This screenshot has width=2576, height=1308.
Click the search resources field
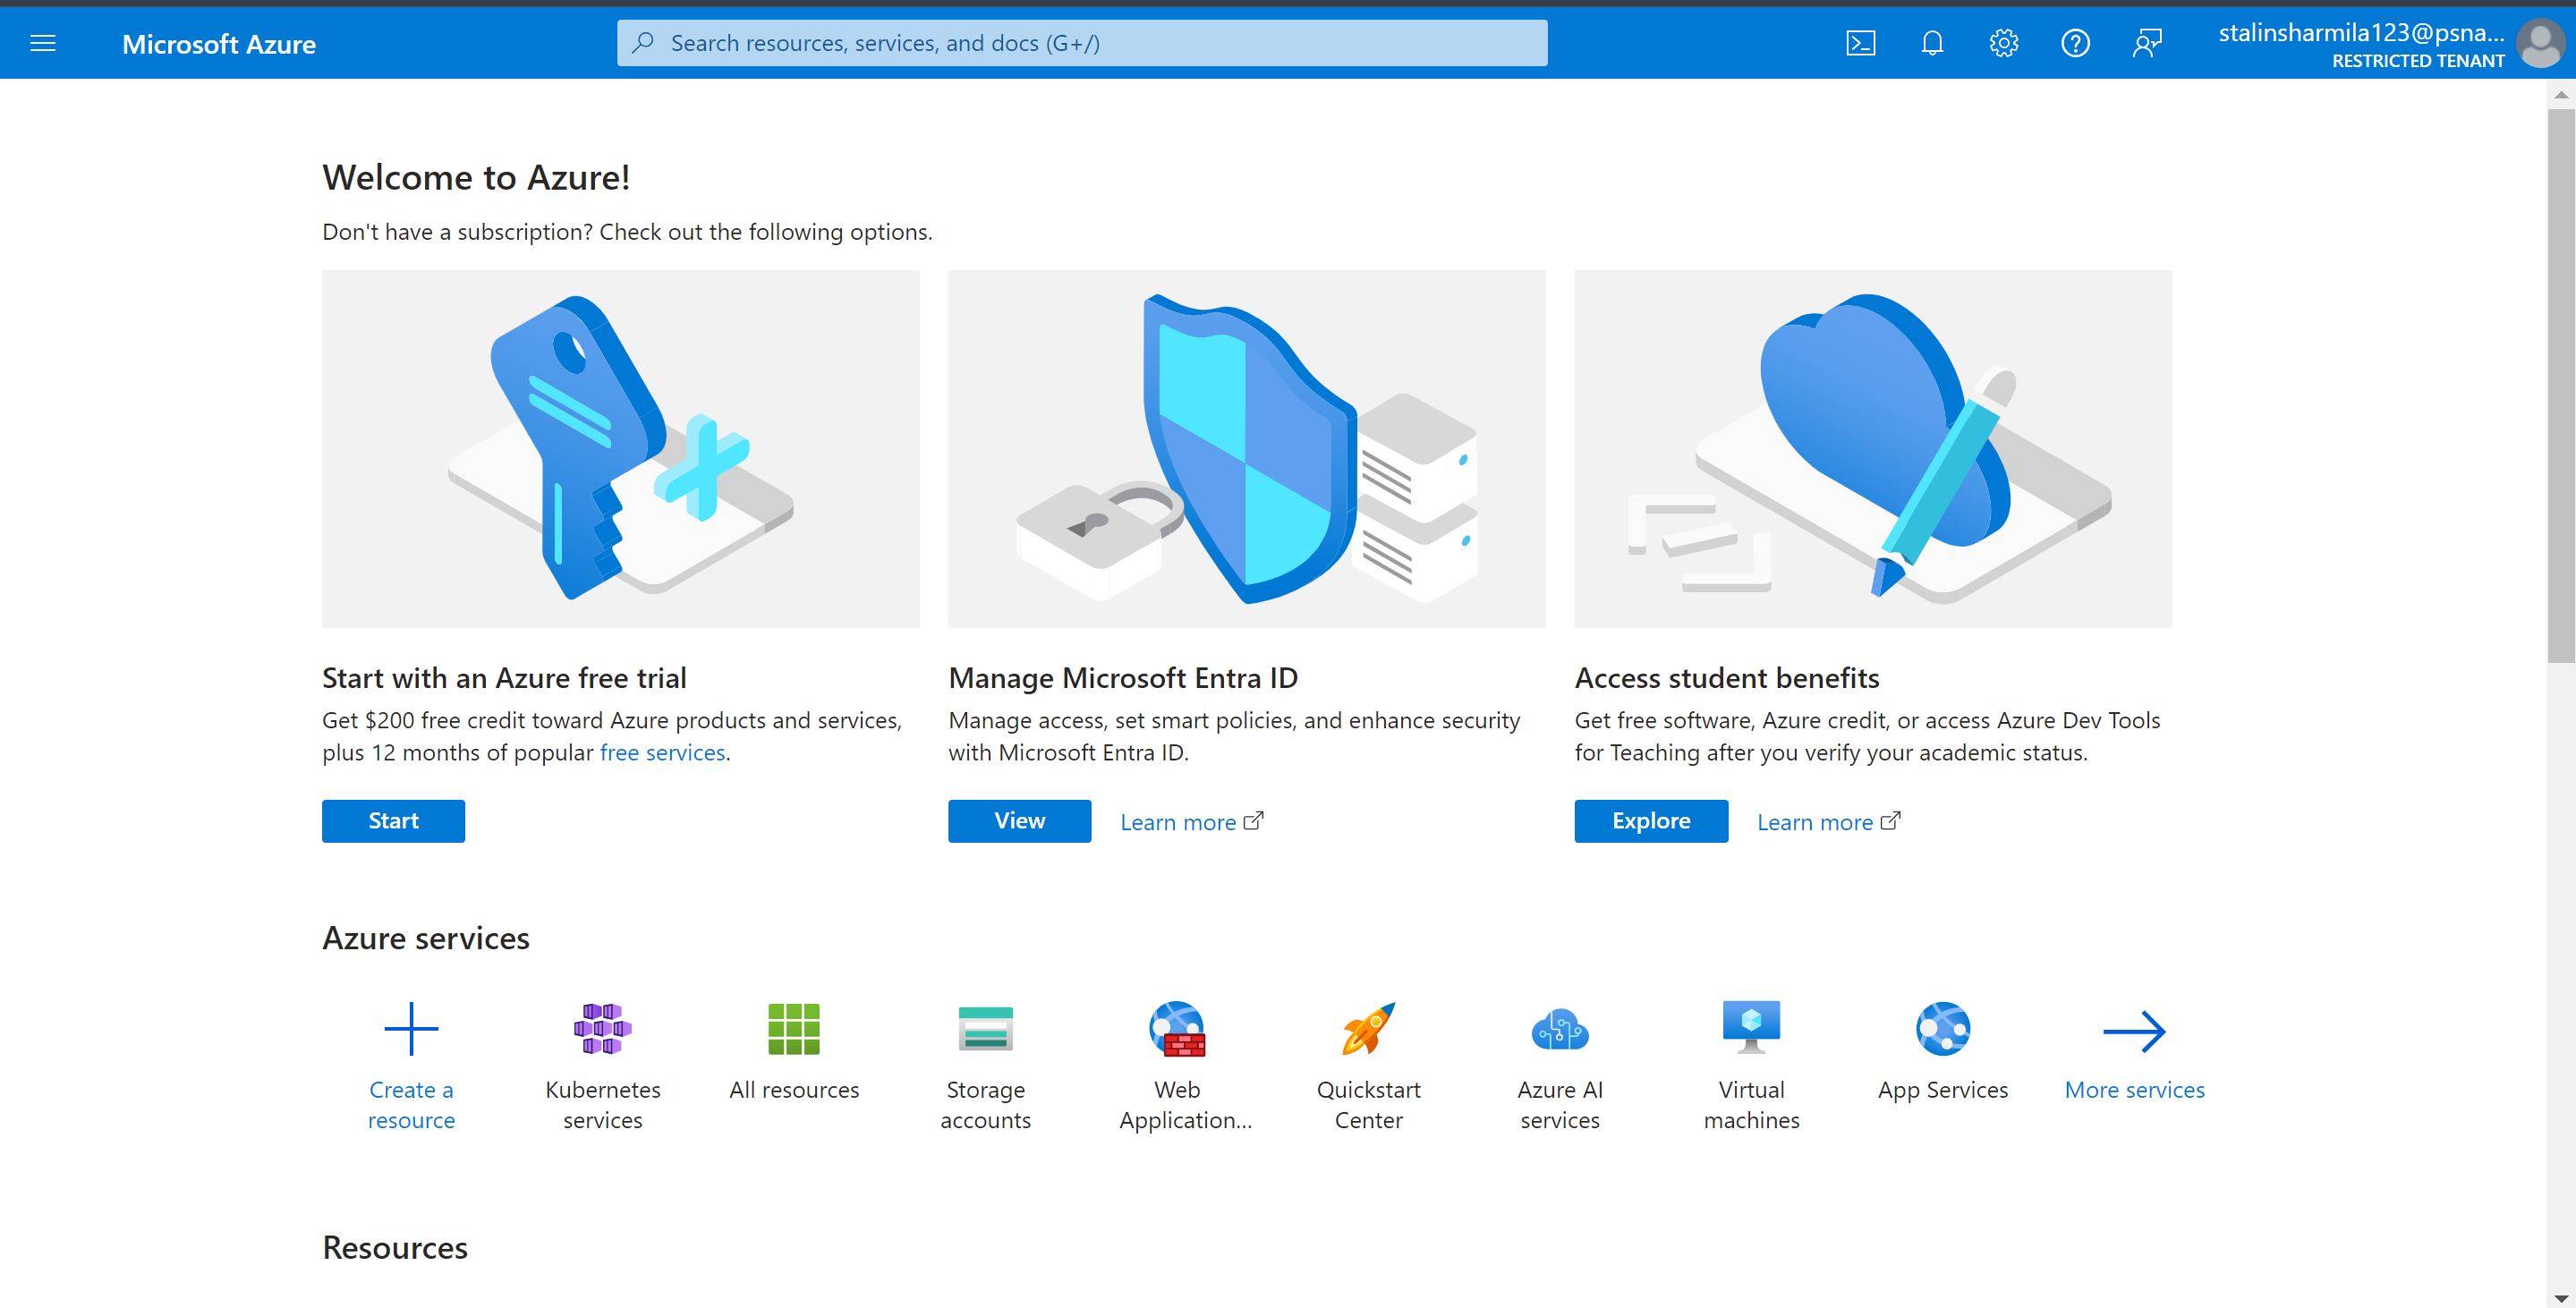pyautogui.click(x=1082, y=42)
